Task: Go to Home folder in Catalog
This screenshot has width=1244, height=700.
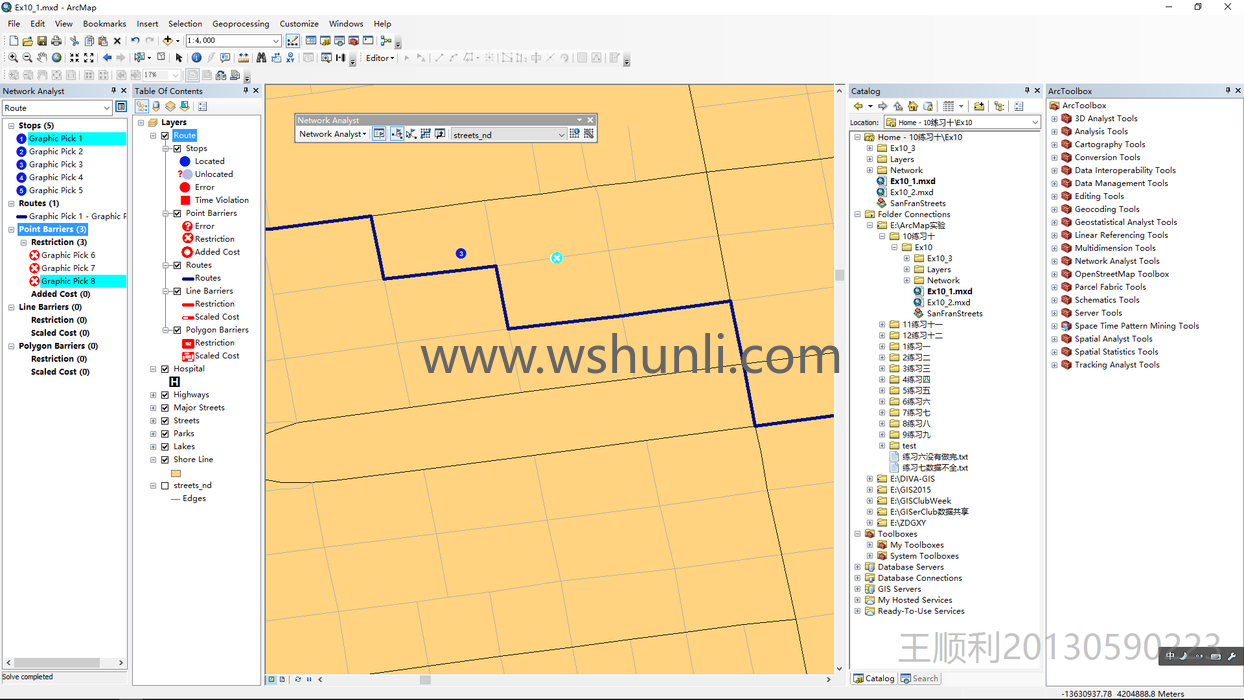Action: pyautogui.click(x=912, y=106)
